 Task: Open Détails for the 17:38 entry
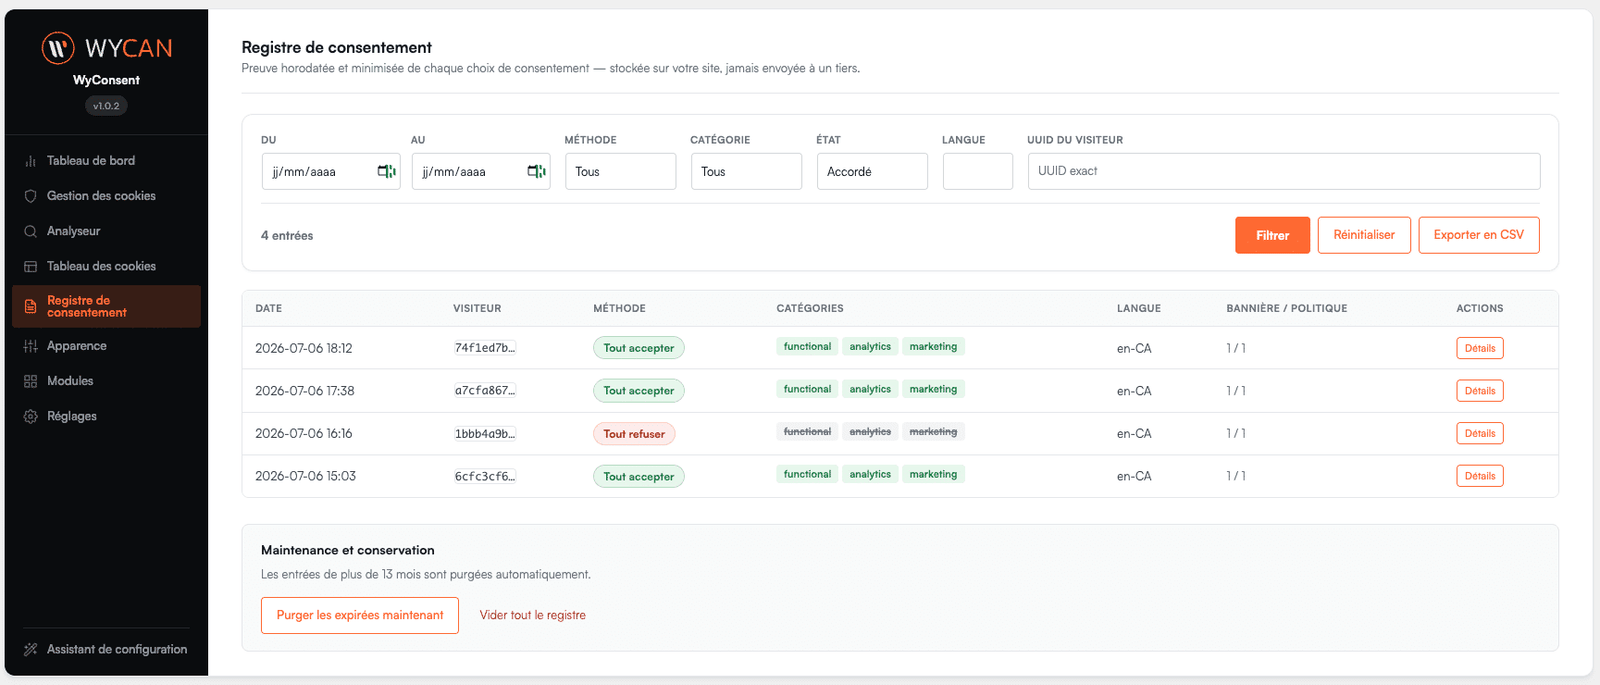(x=1480, y=391)
